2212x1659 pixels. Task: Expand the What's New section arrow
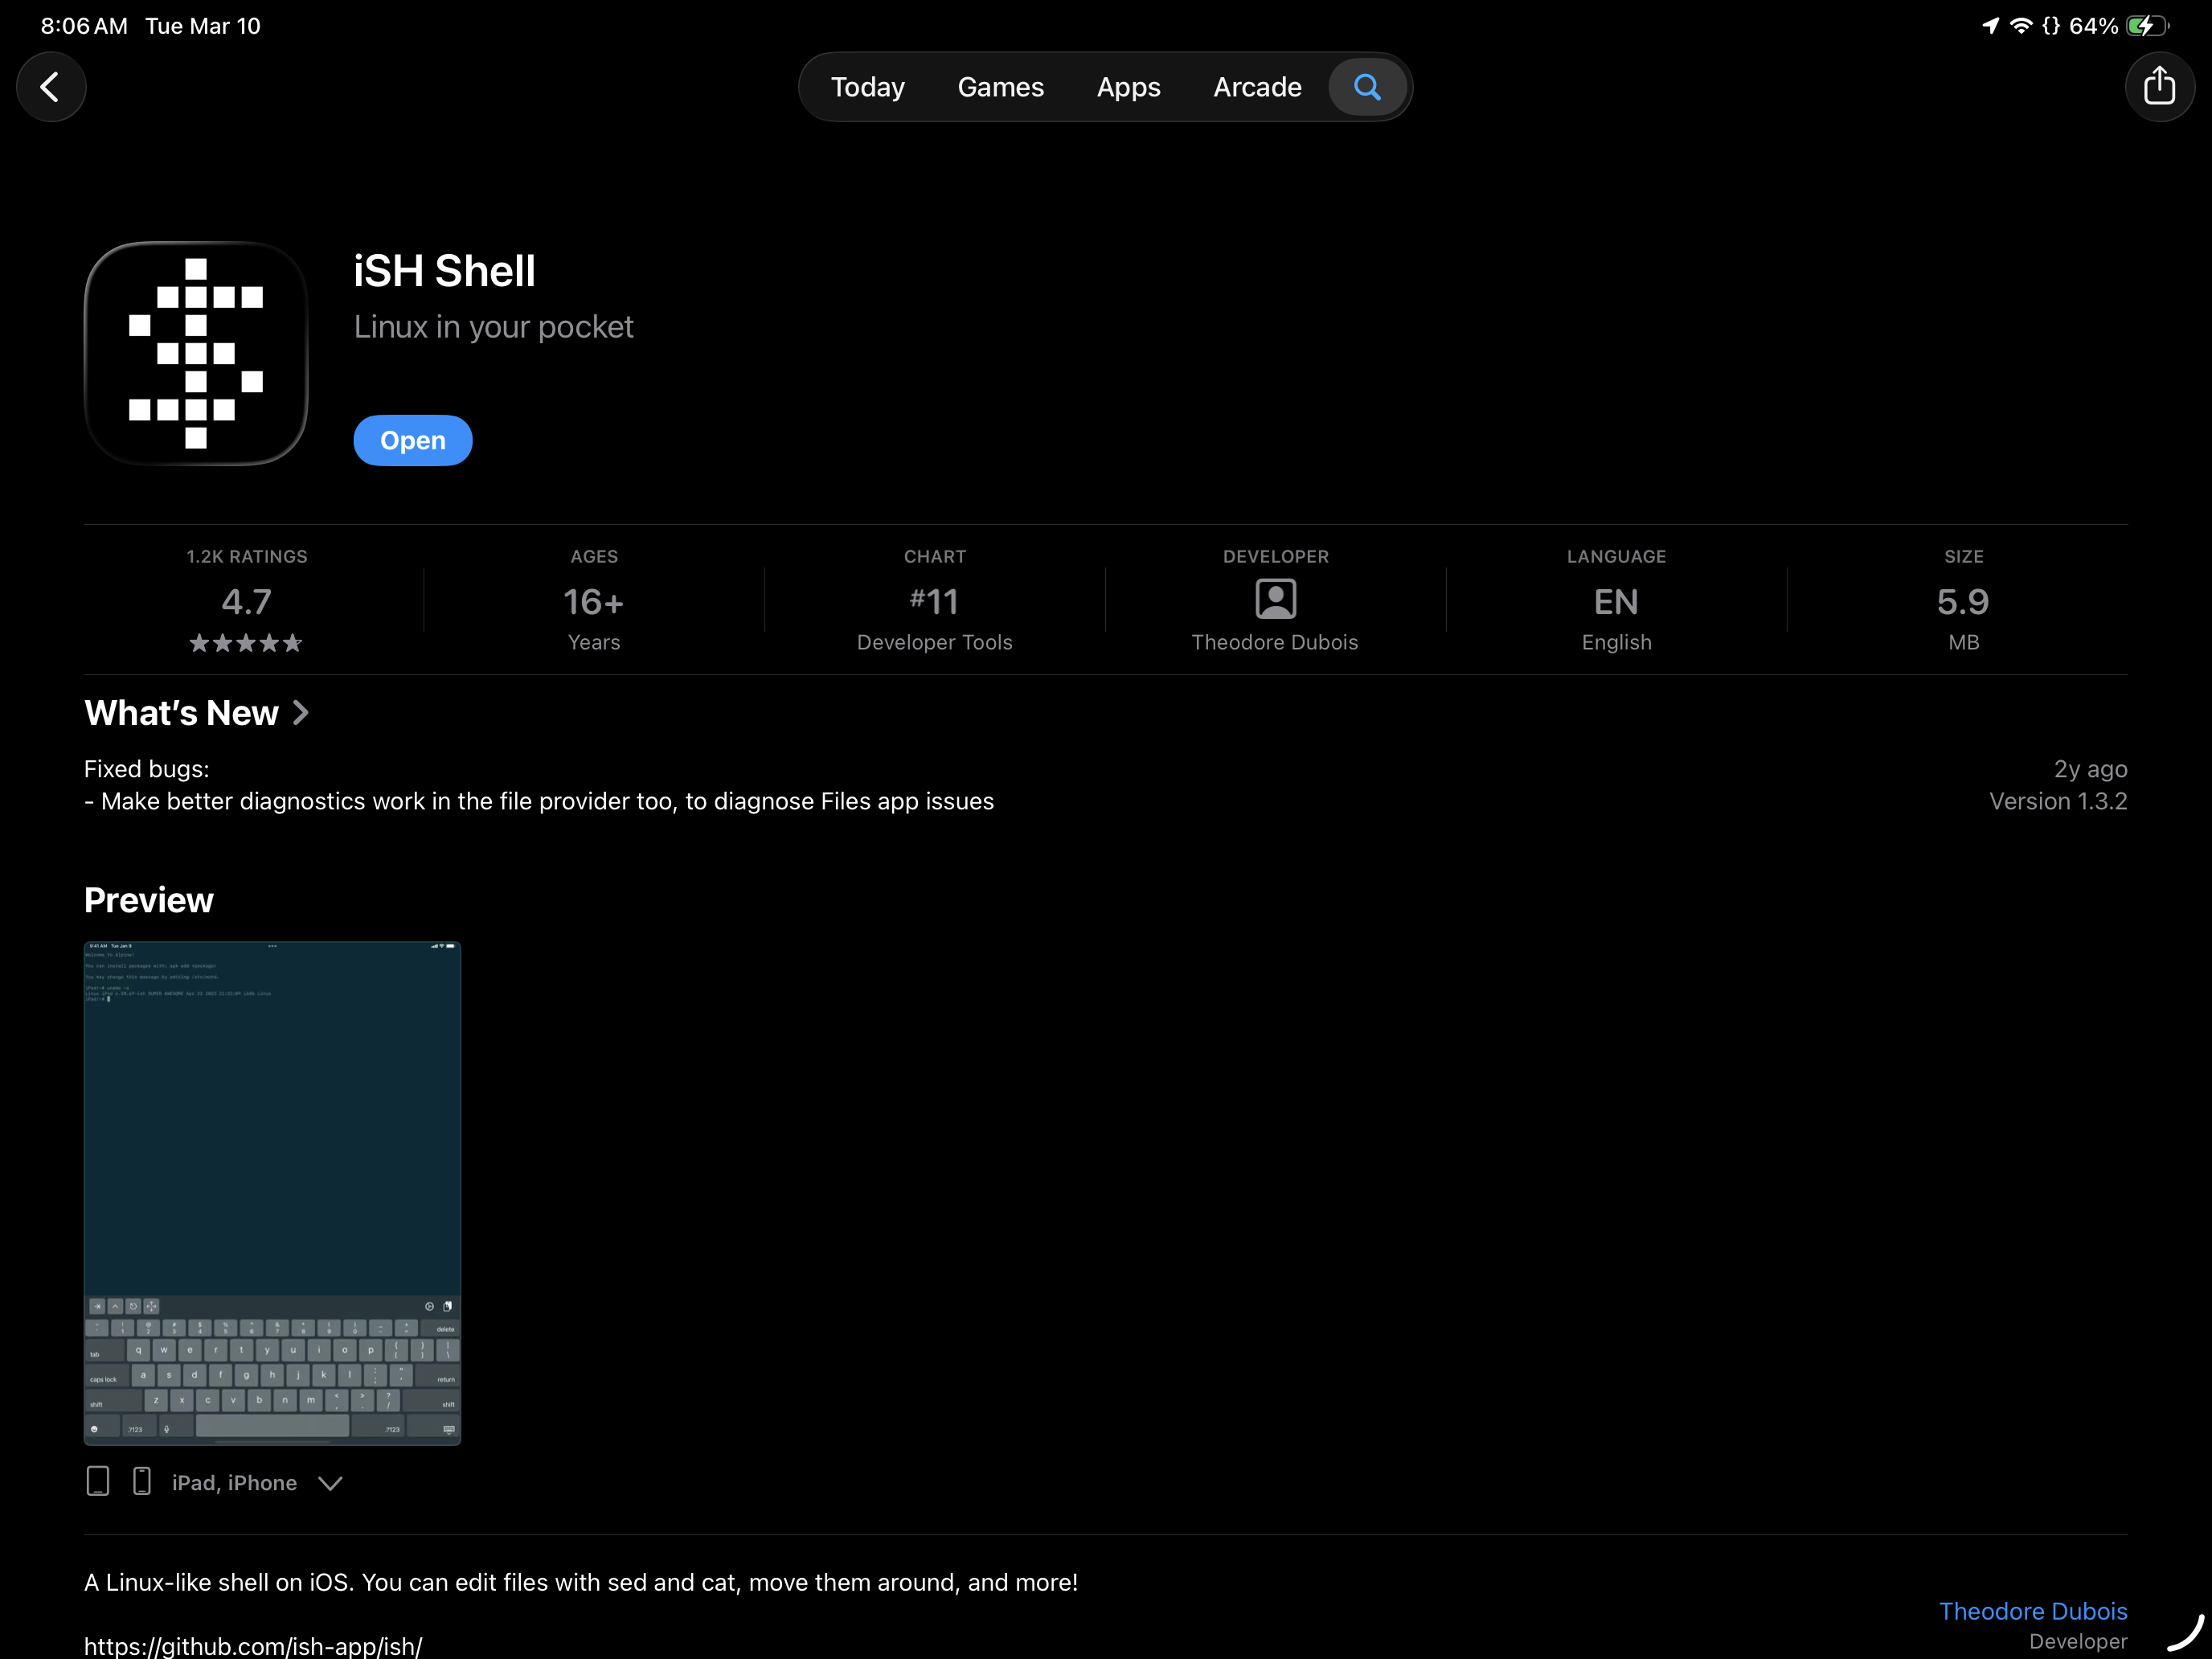point(301,713)
